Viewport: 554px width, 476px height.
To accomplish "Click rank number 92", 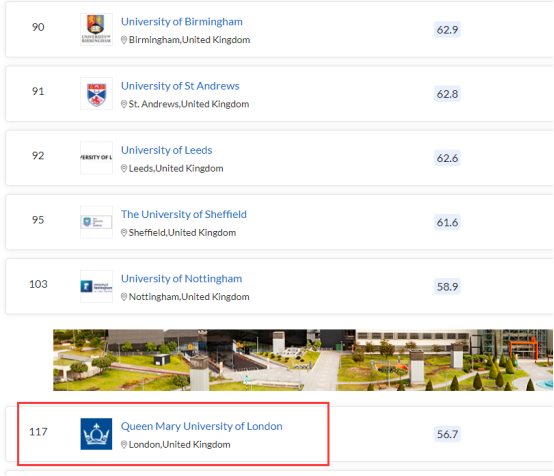I will pyautogui.click(x=38, y=156).
